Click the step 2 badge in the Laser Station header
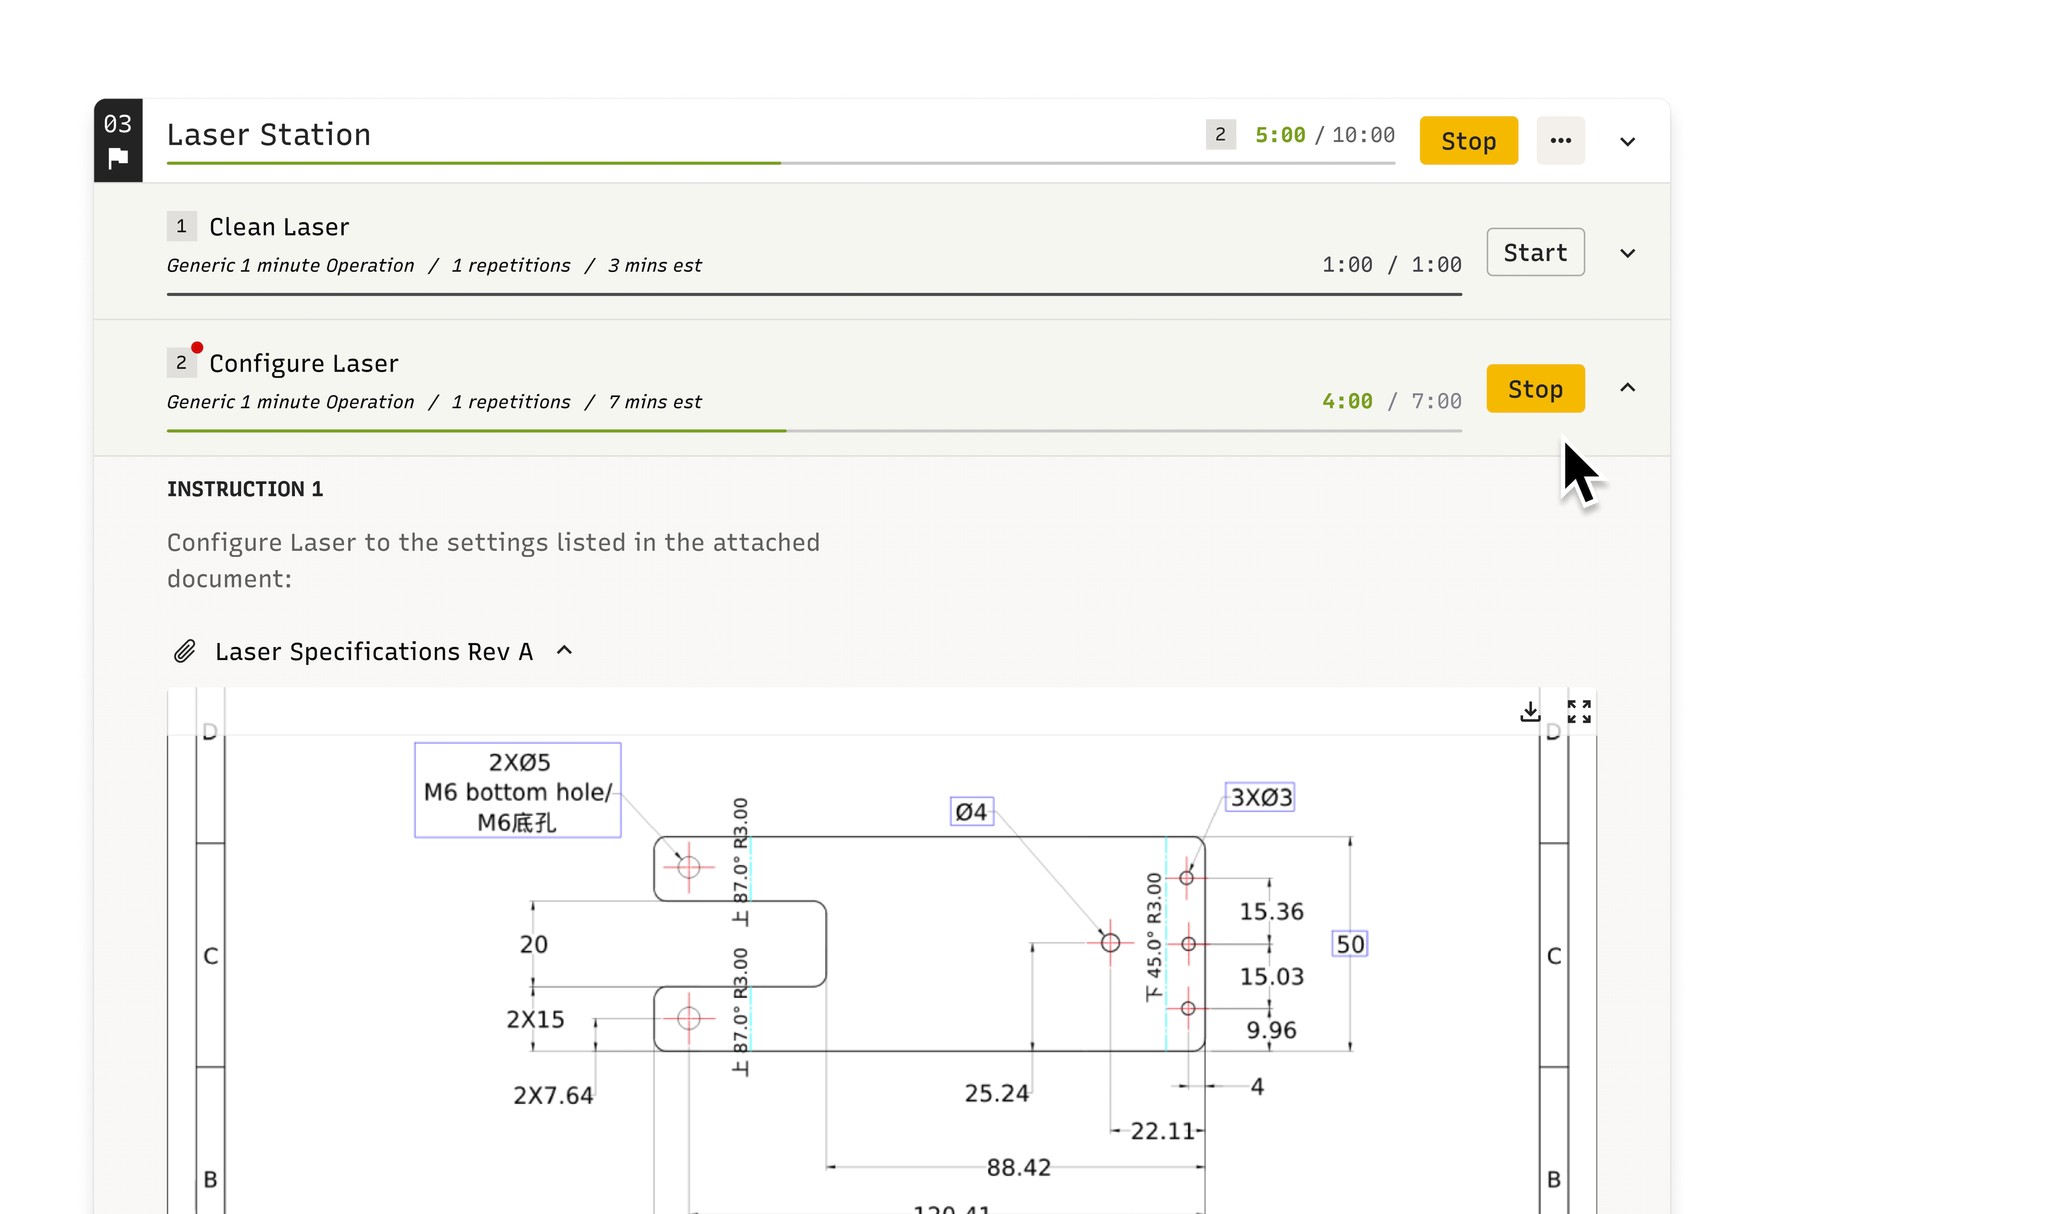Image resolution: width=2048 pixels, height=1214 pixels. tap(1220, 135)
